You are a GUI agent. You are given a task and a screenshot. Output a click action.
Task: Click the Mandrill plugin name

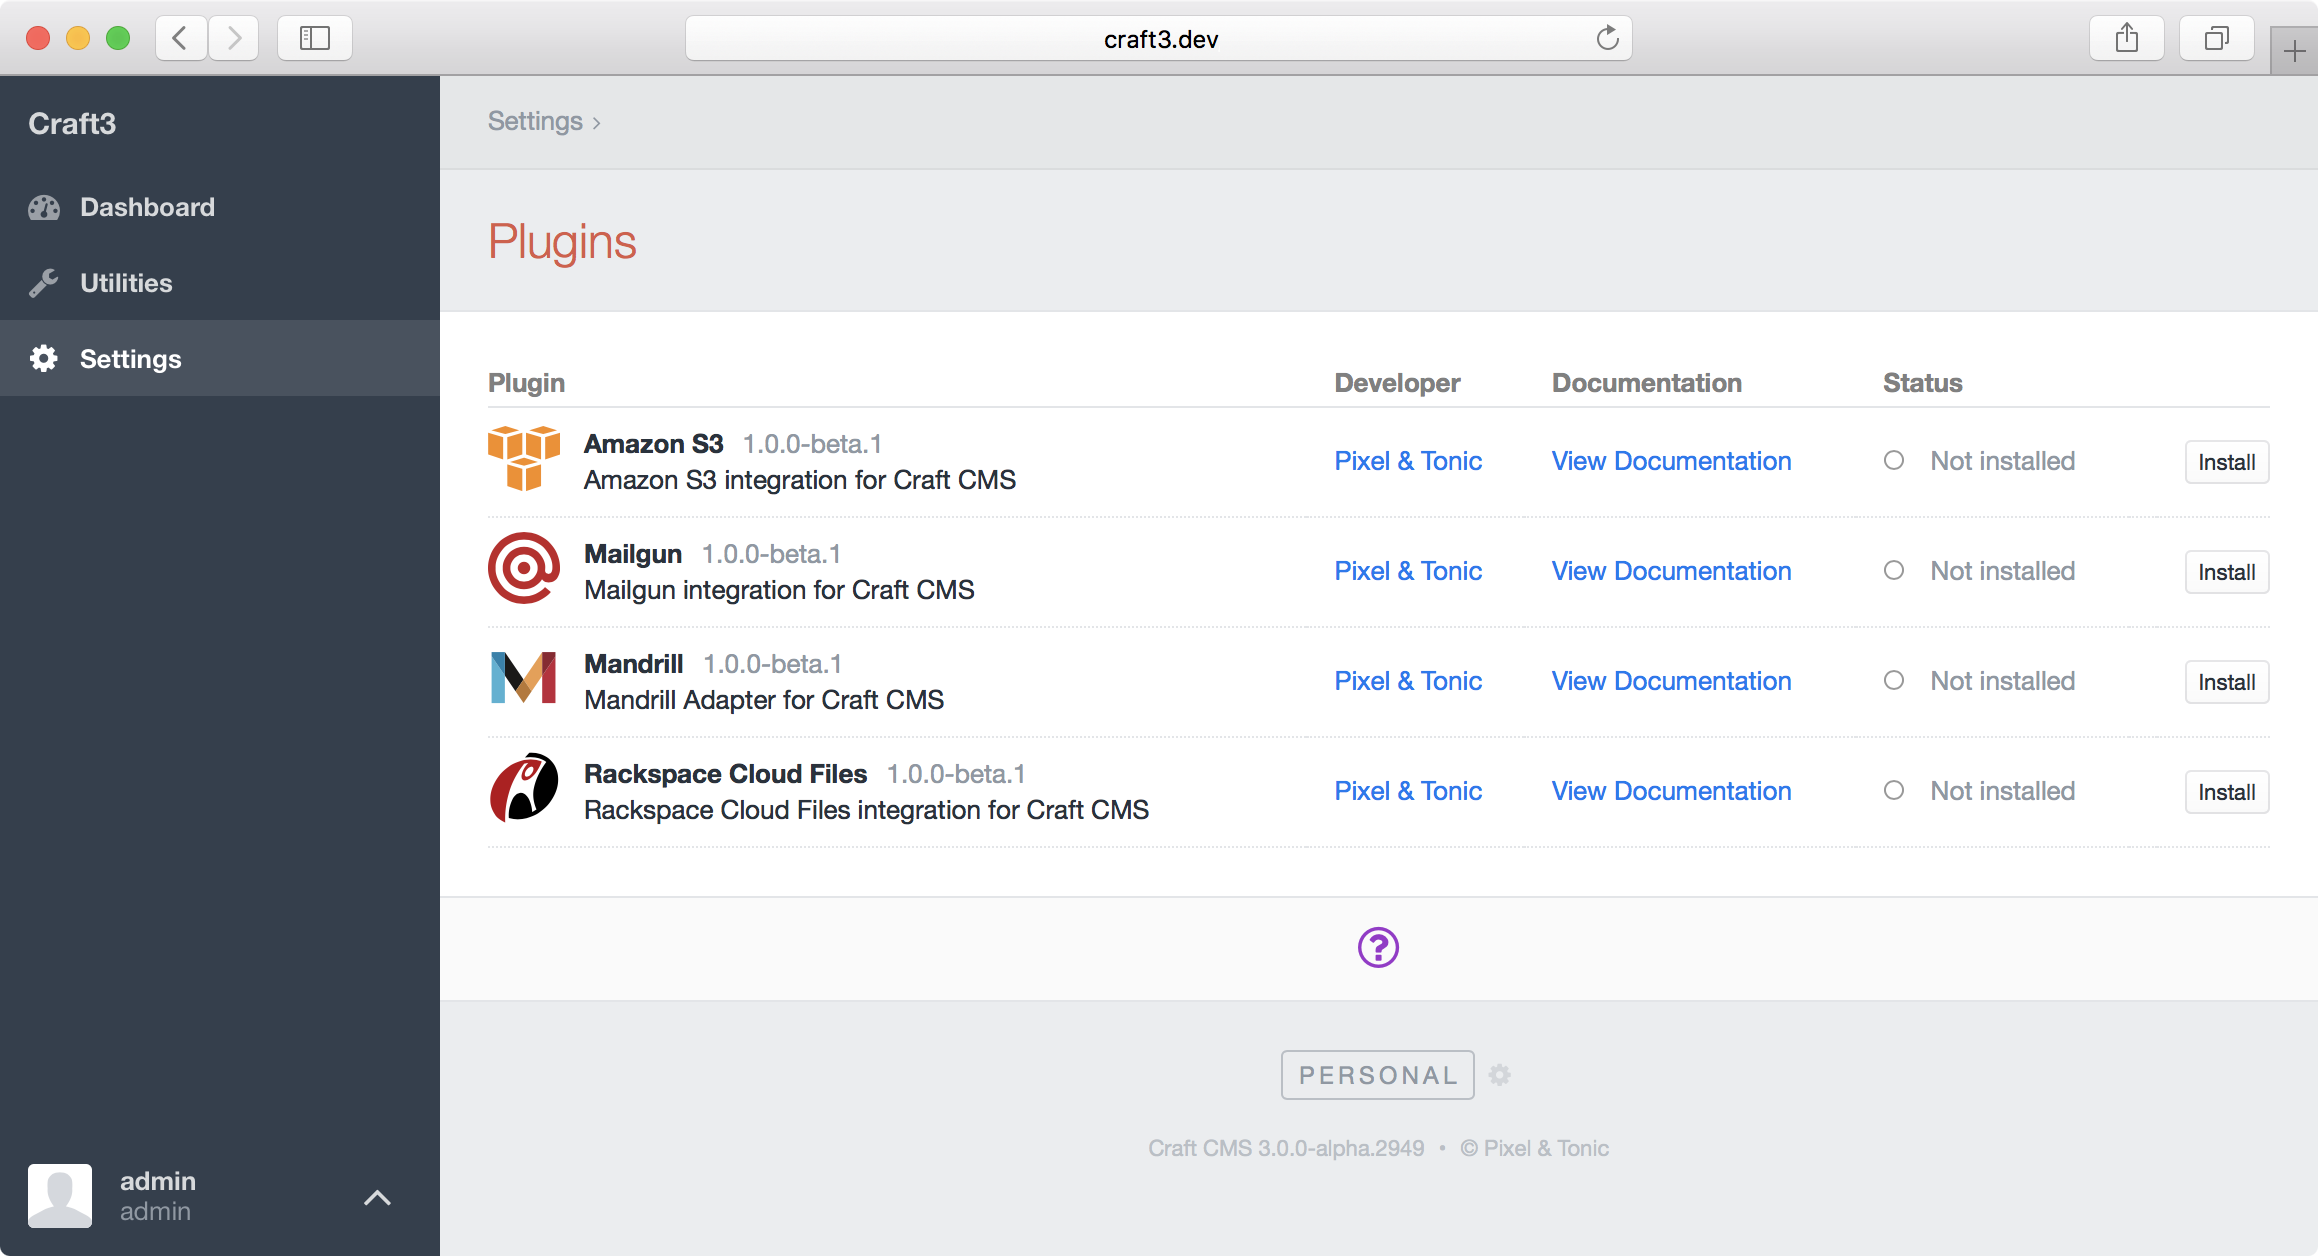pyautogui.click(x=634, y=663)
